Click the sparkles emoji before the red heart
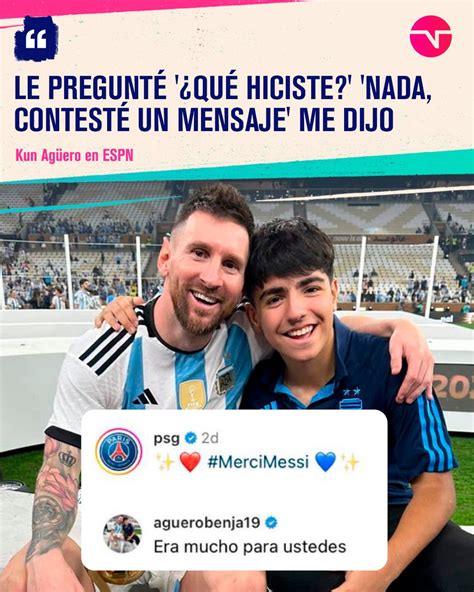Image resolution: width=474 pixels, height=592 pixels. point(164,462)
